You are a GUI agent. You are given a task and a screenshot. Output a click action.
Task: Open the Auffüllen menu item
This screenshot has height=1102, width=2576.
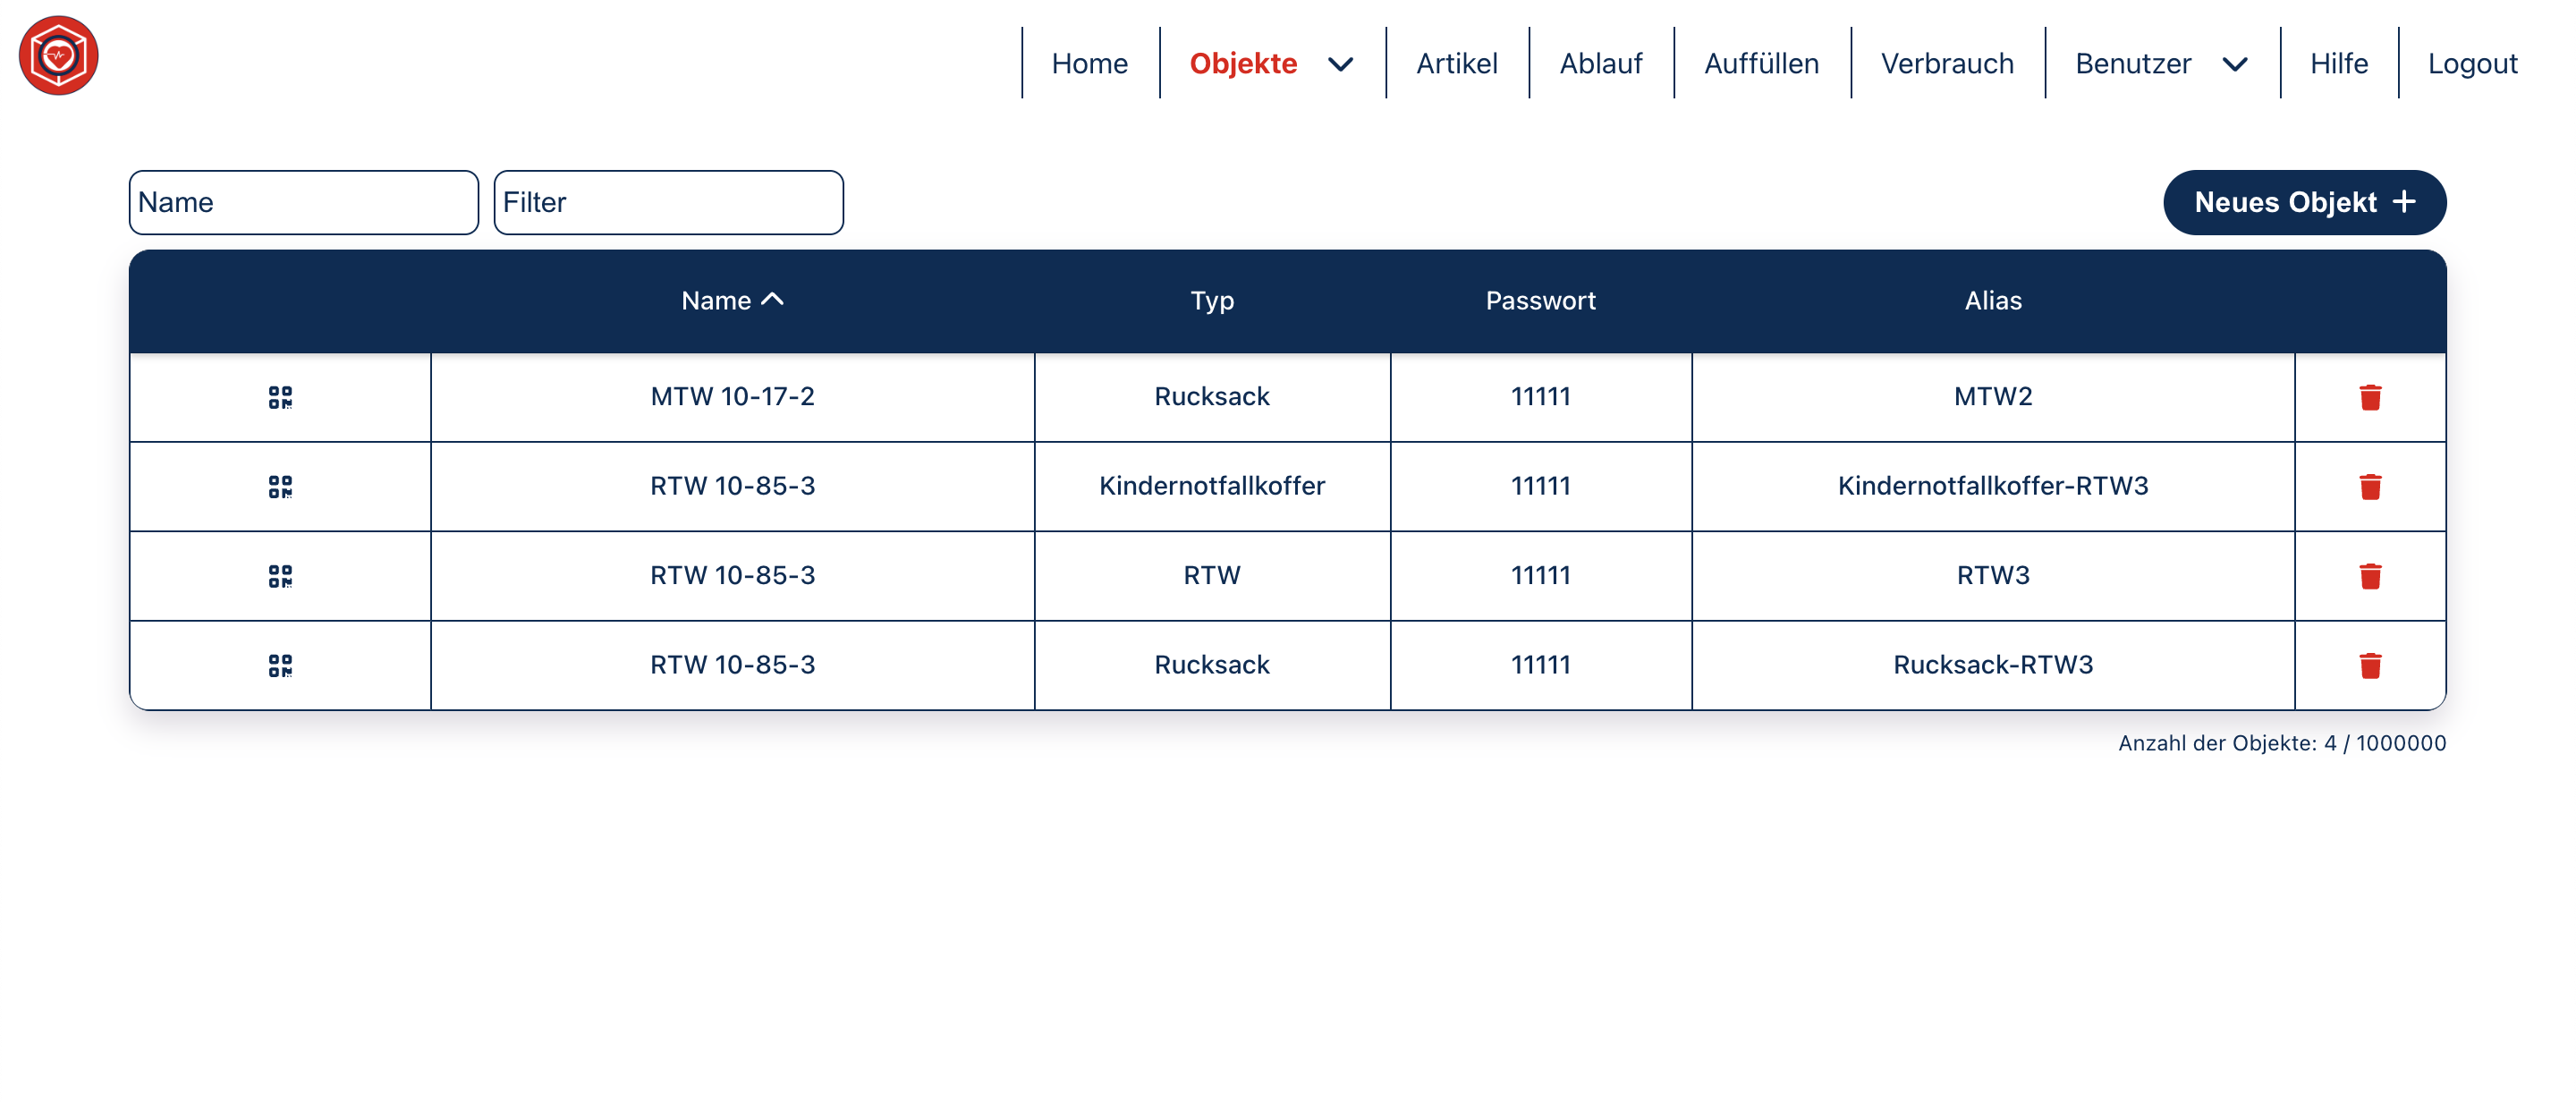pos(1761,63)
